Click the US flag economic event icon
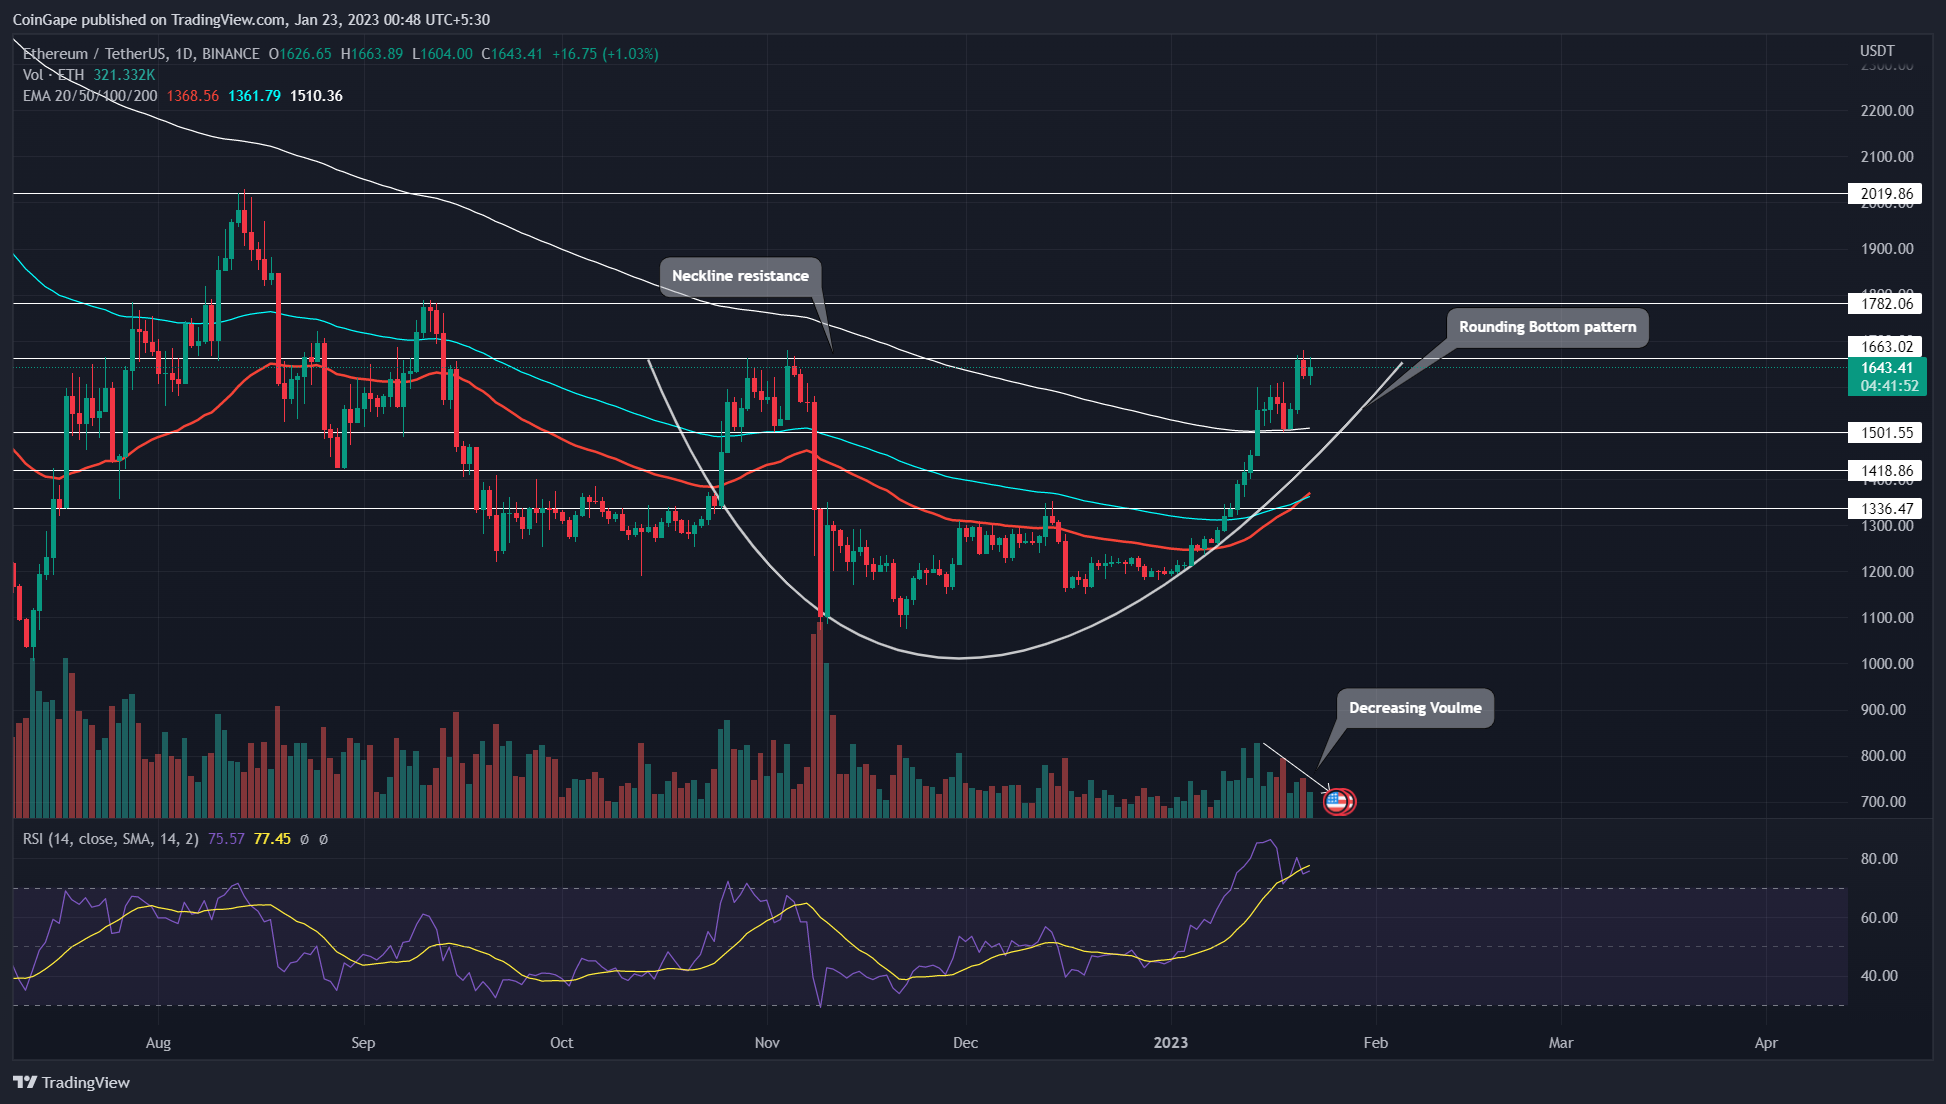The image size is (1946, 1104). (1338, 800)
